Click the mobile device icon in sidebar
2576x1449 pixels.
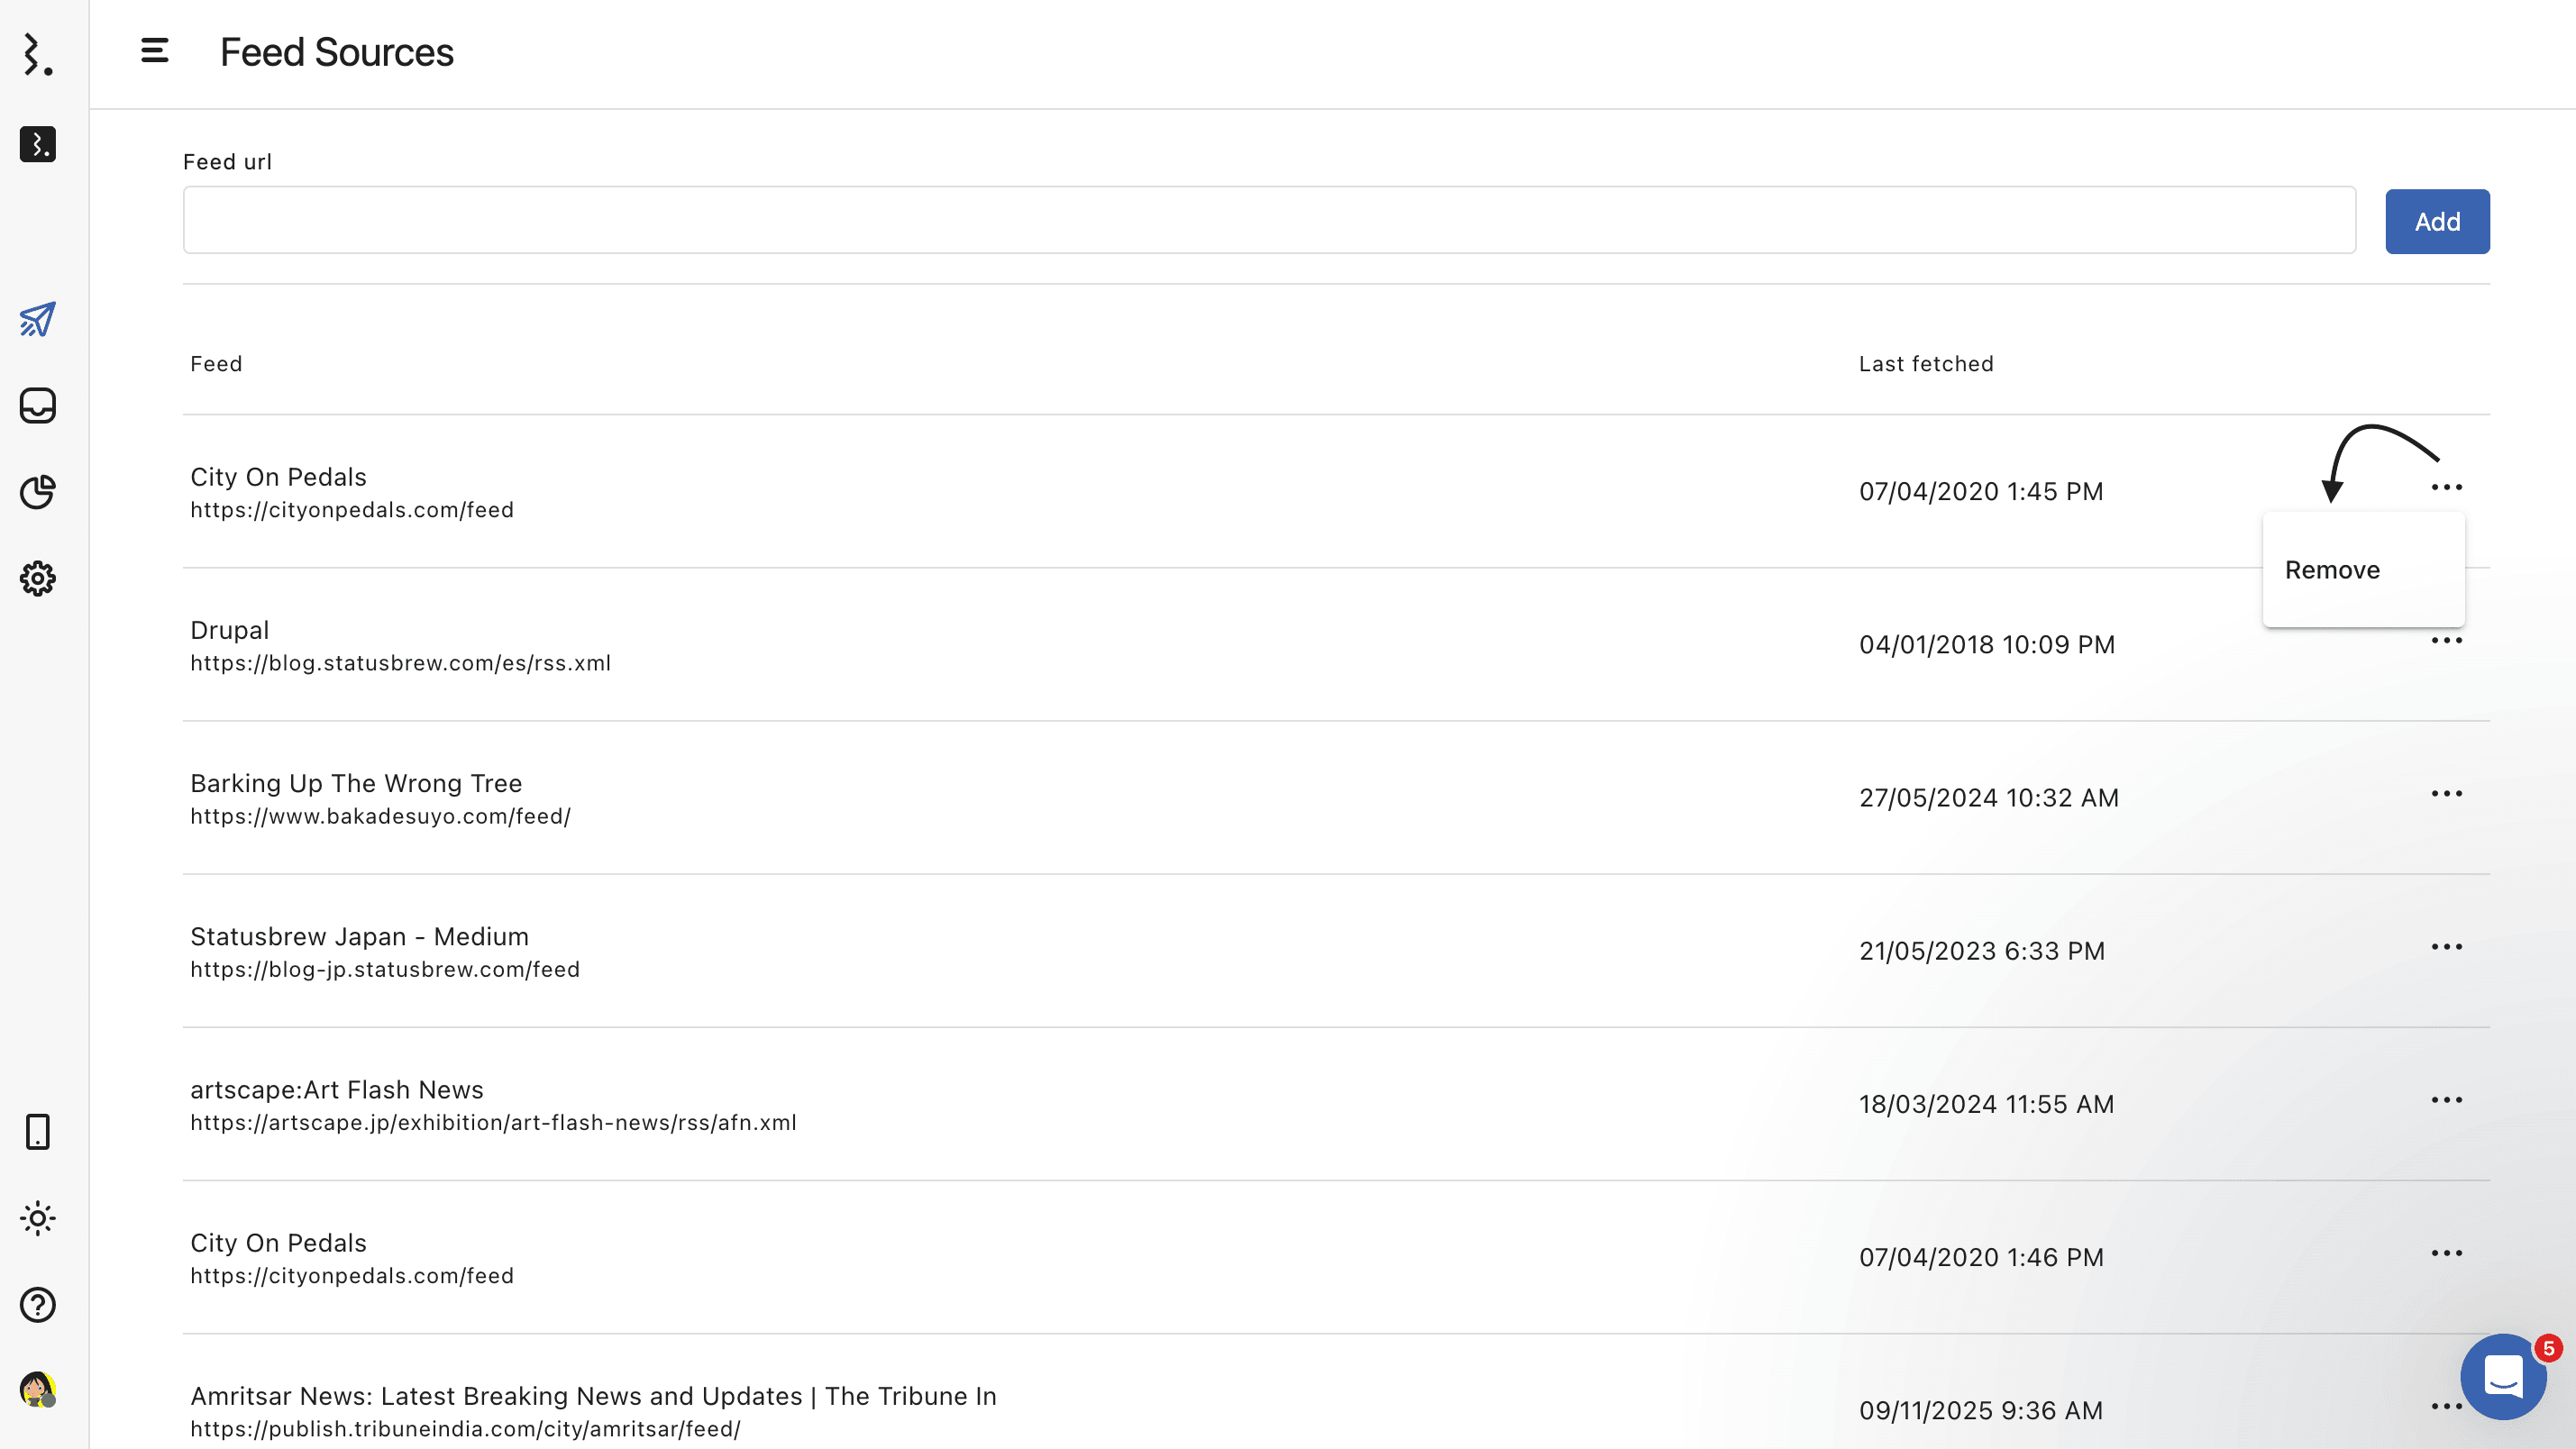(38, 1132)
